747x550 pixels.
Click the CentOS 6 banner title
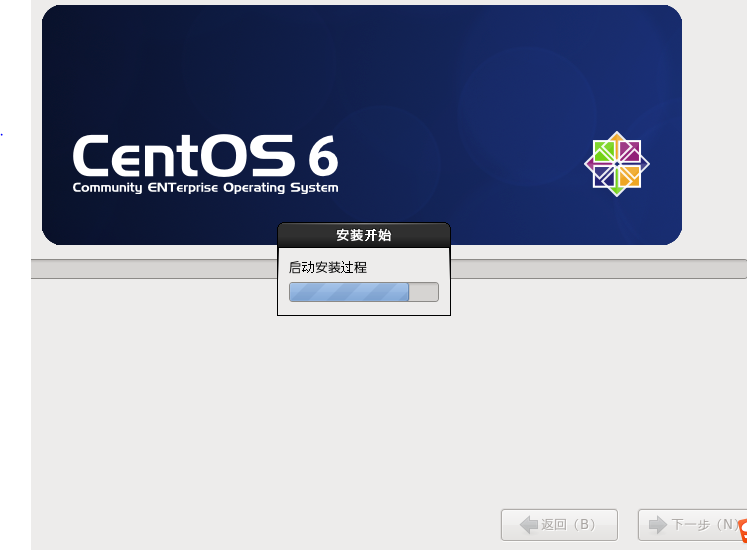(x=205, y=156)
